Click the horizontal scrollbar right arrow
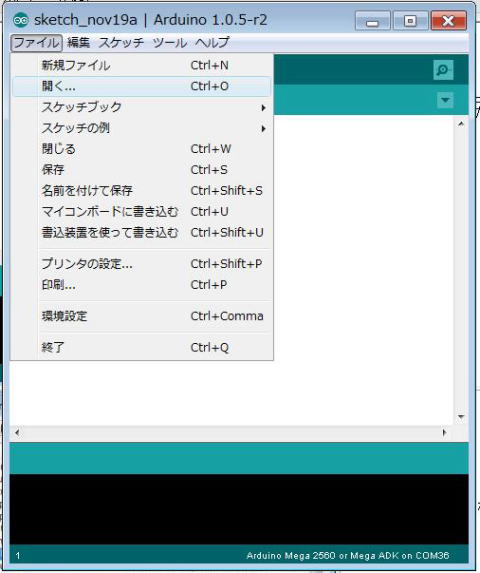The width and height of the screenshot is (480, 573). pos(444,433)
